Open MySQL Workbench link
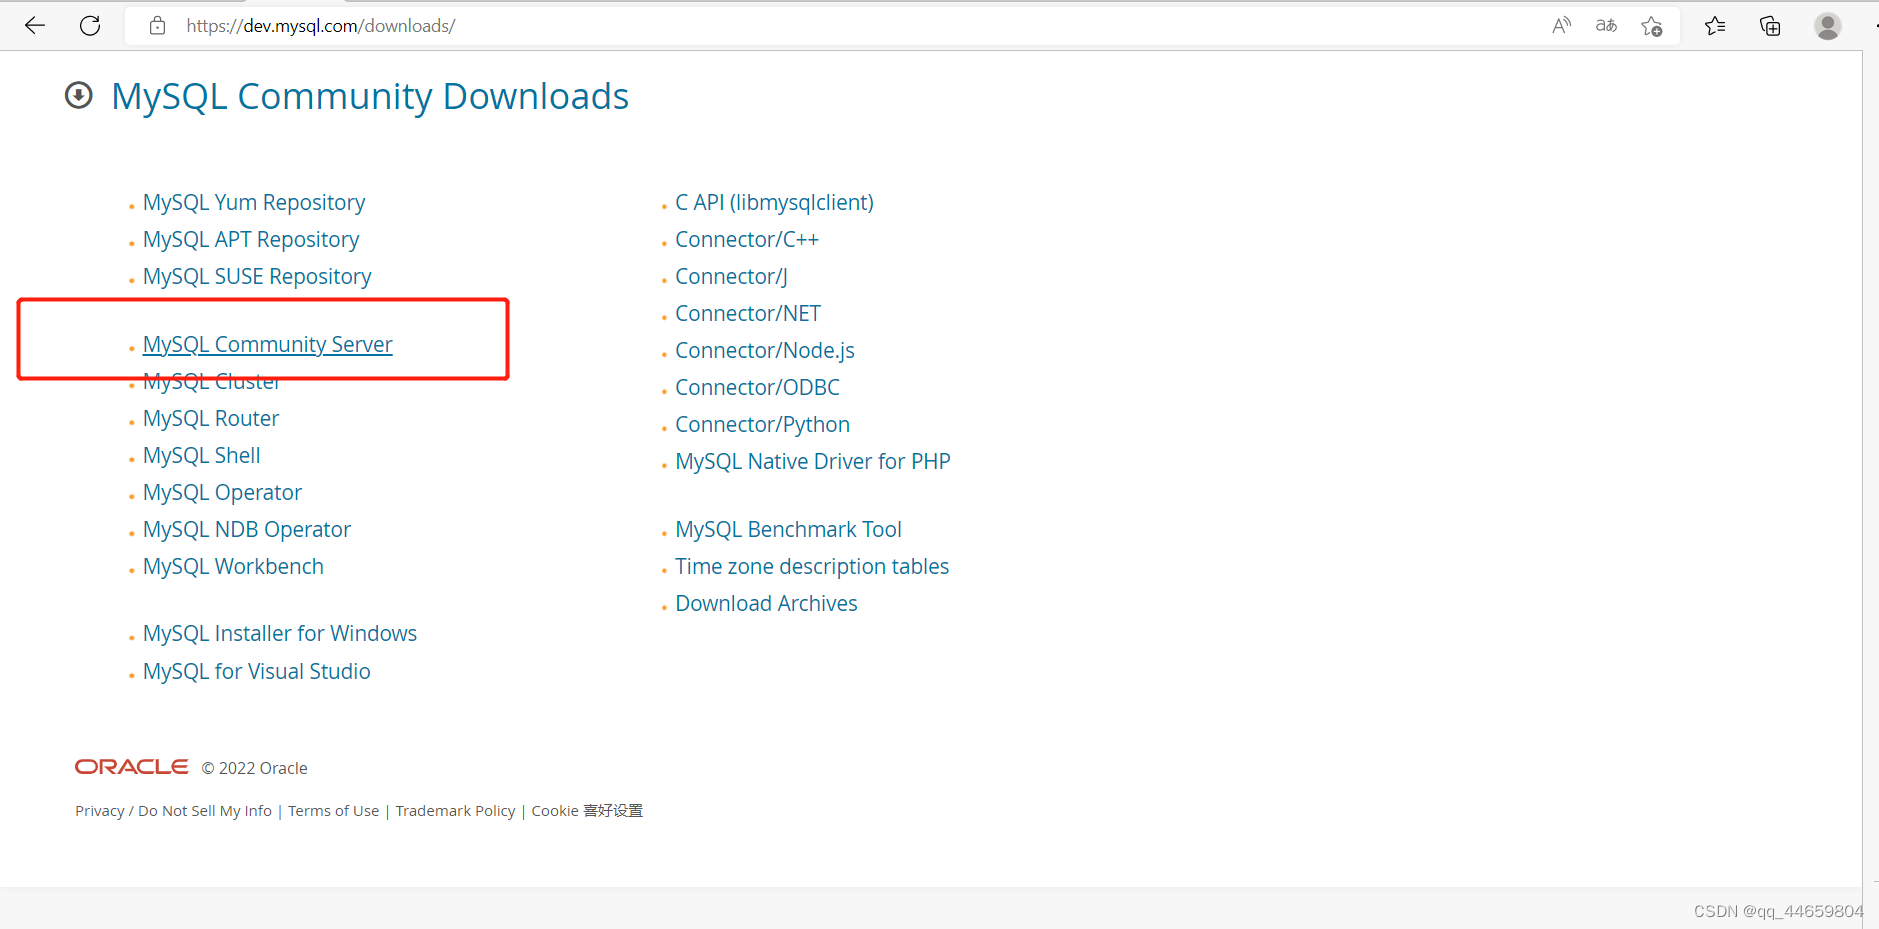Image resolution: width=1879 pixels, height=929 pixels. point(233,567)
